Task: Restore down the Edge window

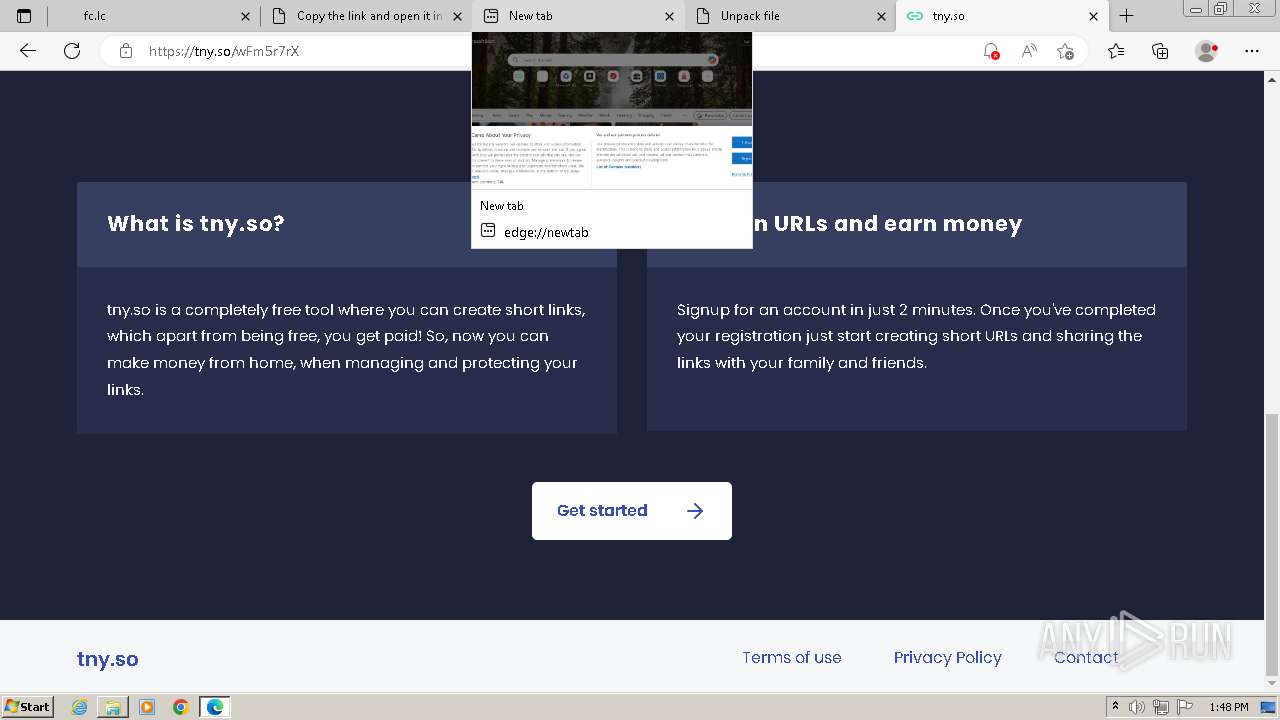Action: [x=1220, y=9]
